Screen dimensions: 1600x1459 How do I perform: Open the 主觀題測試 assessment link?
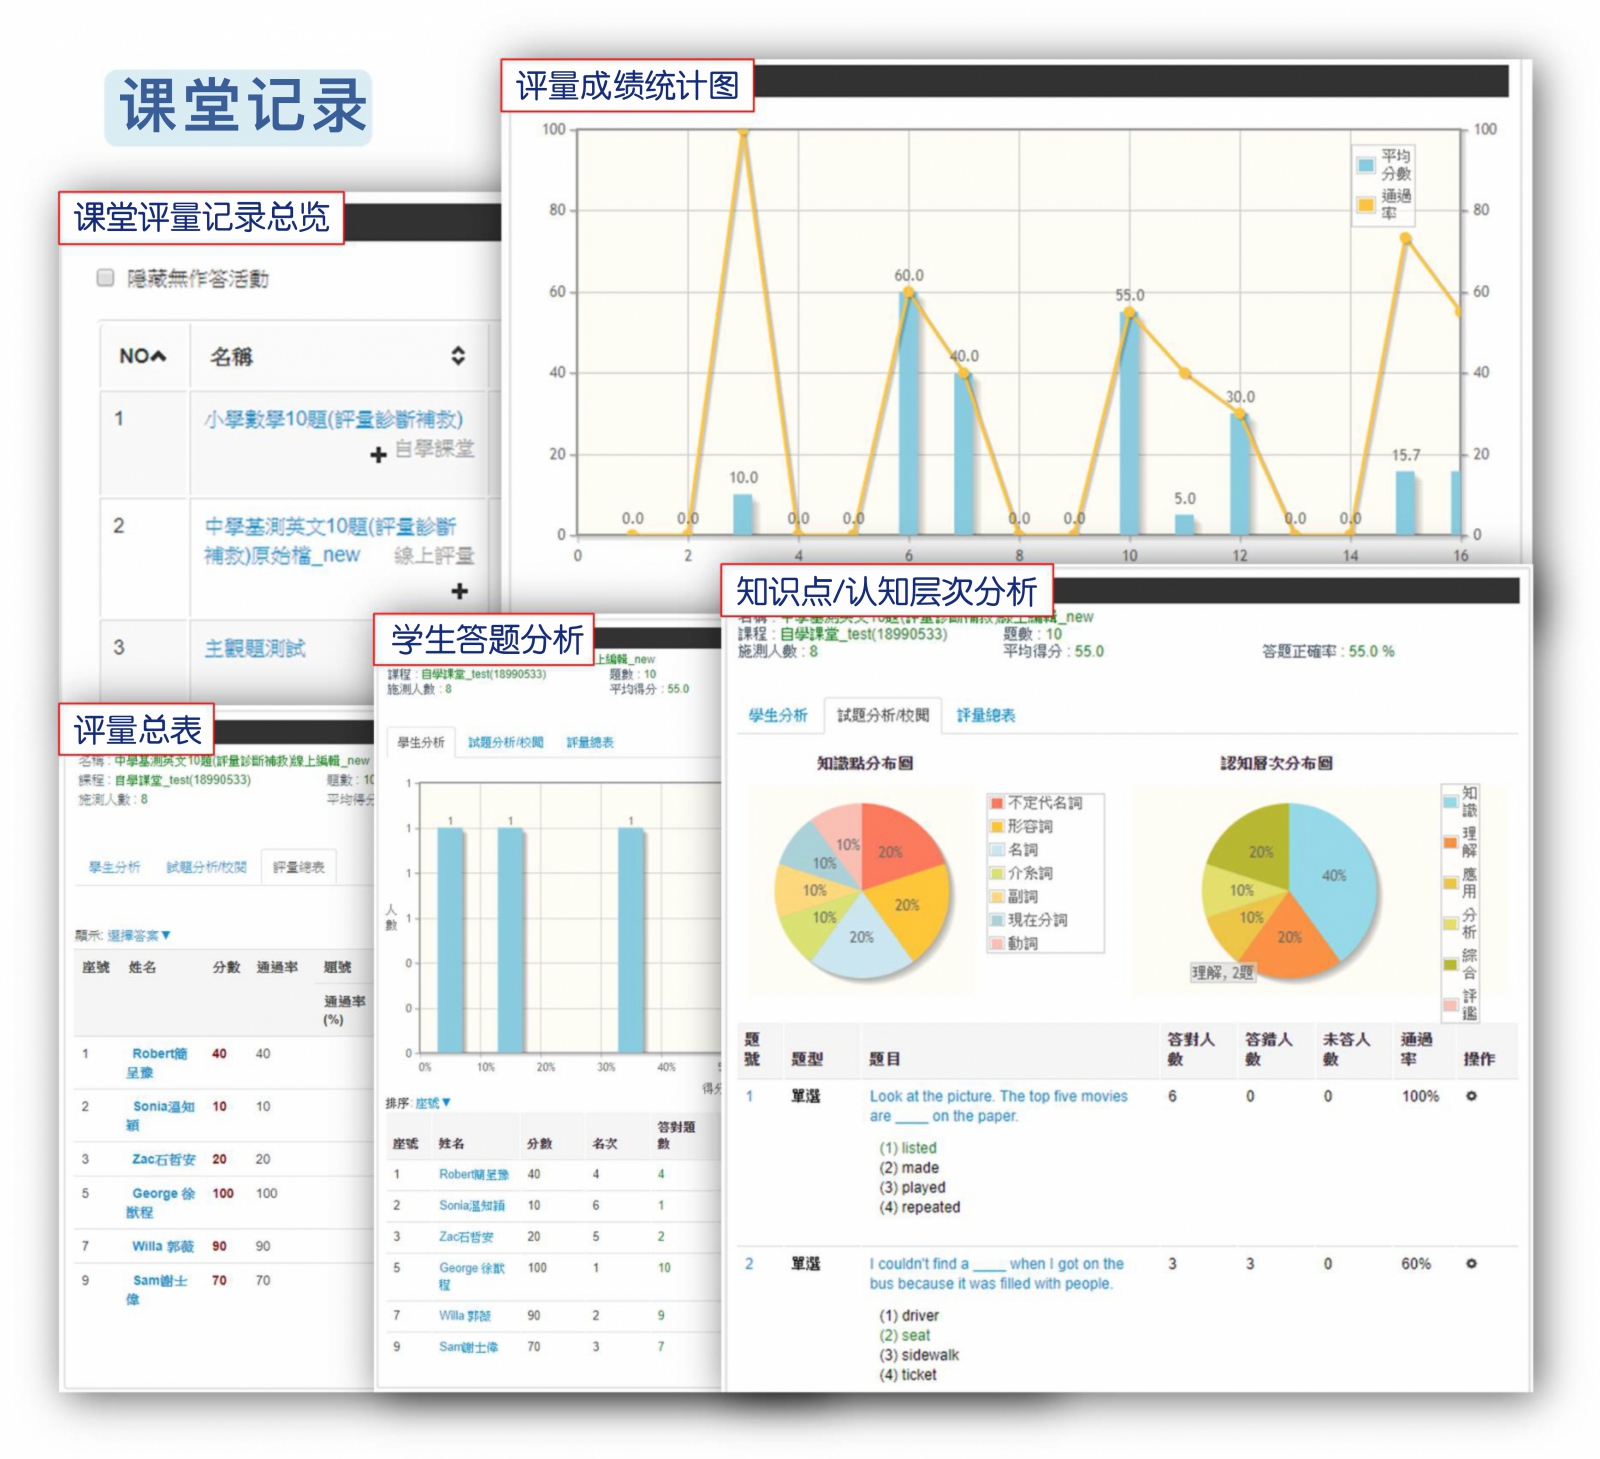[x=255, y=649]
